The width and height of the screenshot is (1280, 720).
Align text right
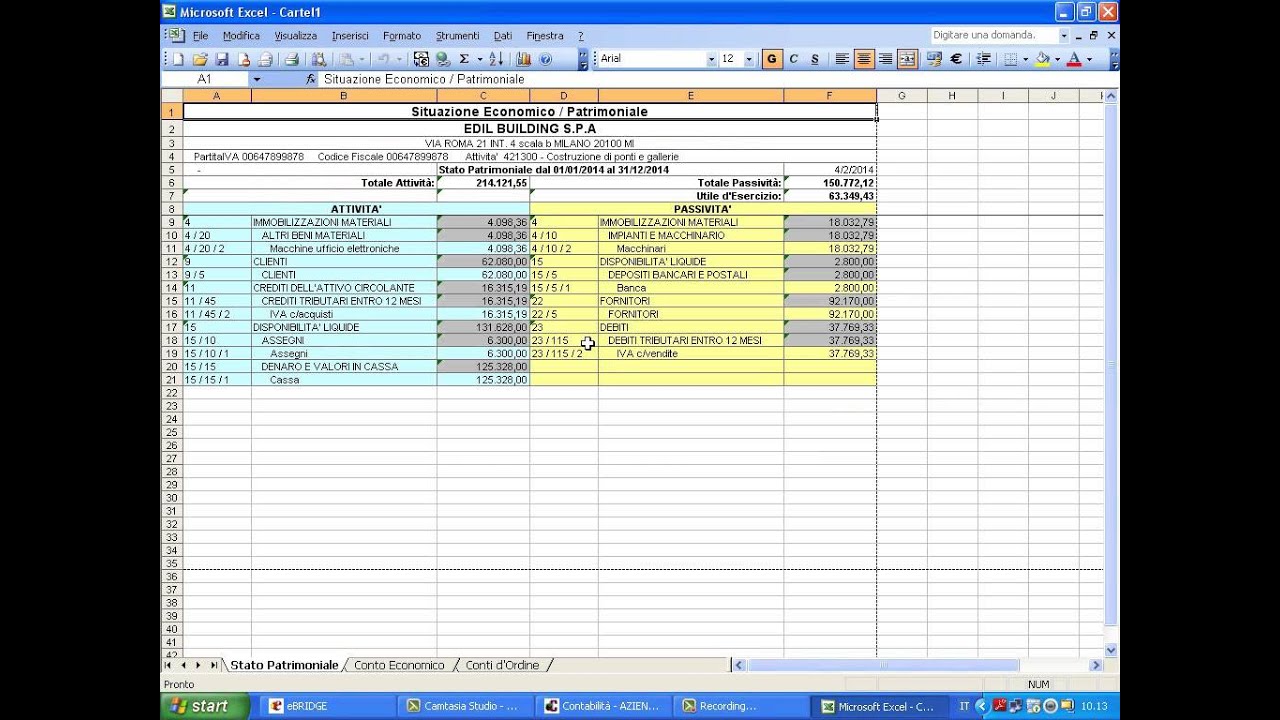[886, 59]
